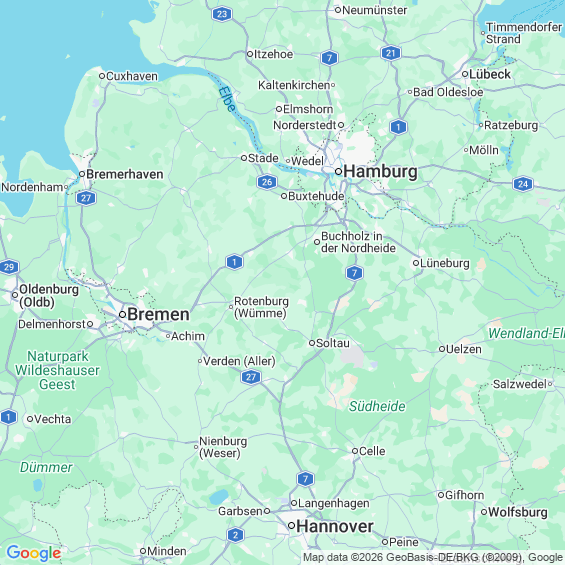565x565 pixels.
Task: Click the A23 highway shield near Itzehoe
Action: [x=222, y=14]
